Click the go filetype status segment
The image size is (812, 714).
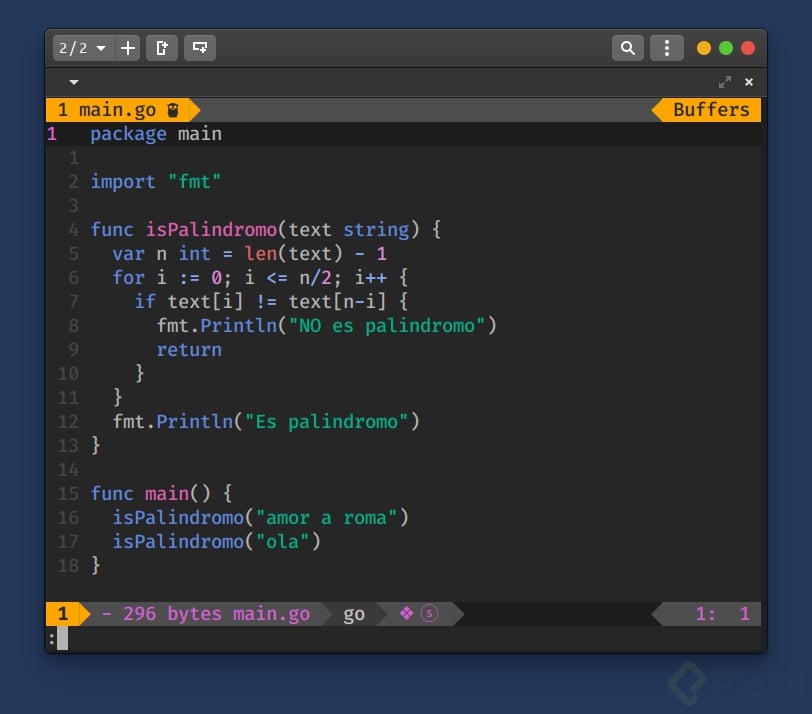point(354,614)
